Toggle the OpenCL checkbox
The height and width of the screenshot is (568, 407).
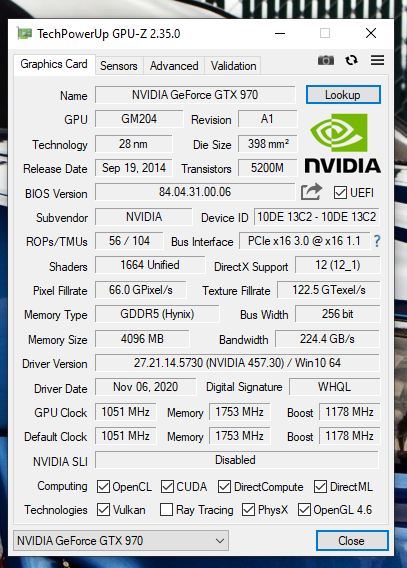(103, 486)
